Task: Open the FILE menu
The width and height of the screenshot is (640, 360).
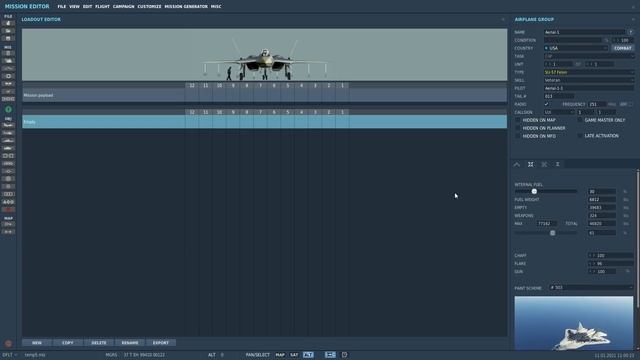Action: [62, 7]
